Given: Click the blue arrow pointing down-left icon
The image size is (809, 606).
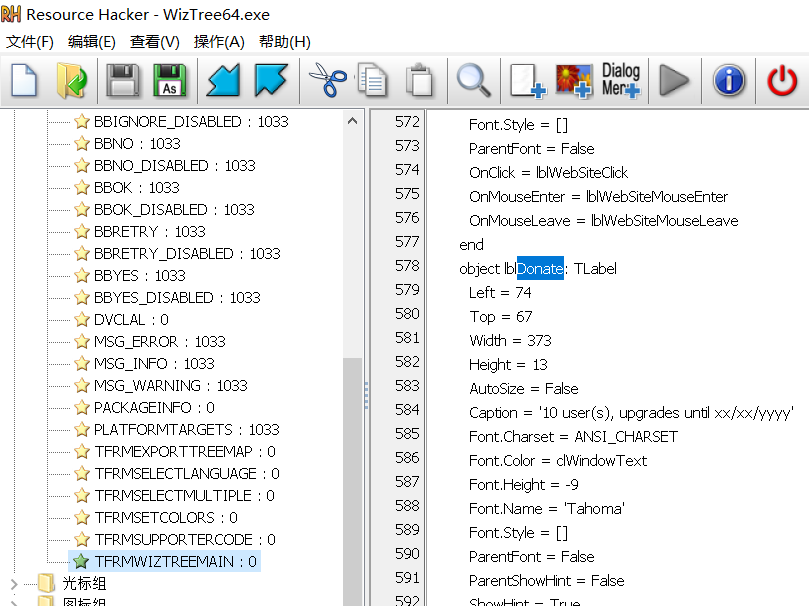Looking at the screenshot, I should pyautogui.click(x=270, y=80).
